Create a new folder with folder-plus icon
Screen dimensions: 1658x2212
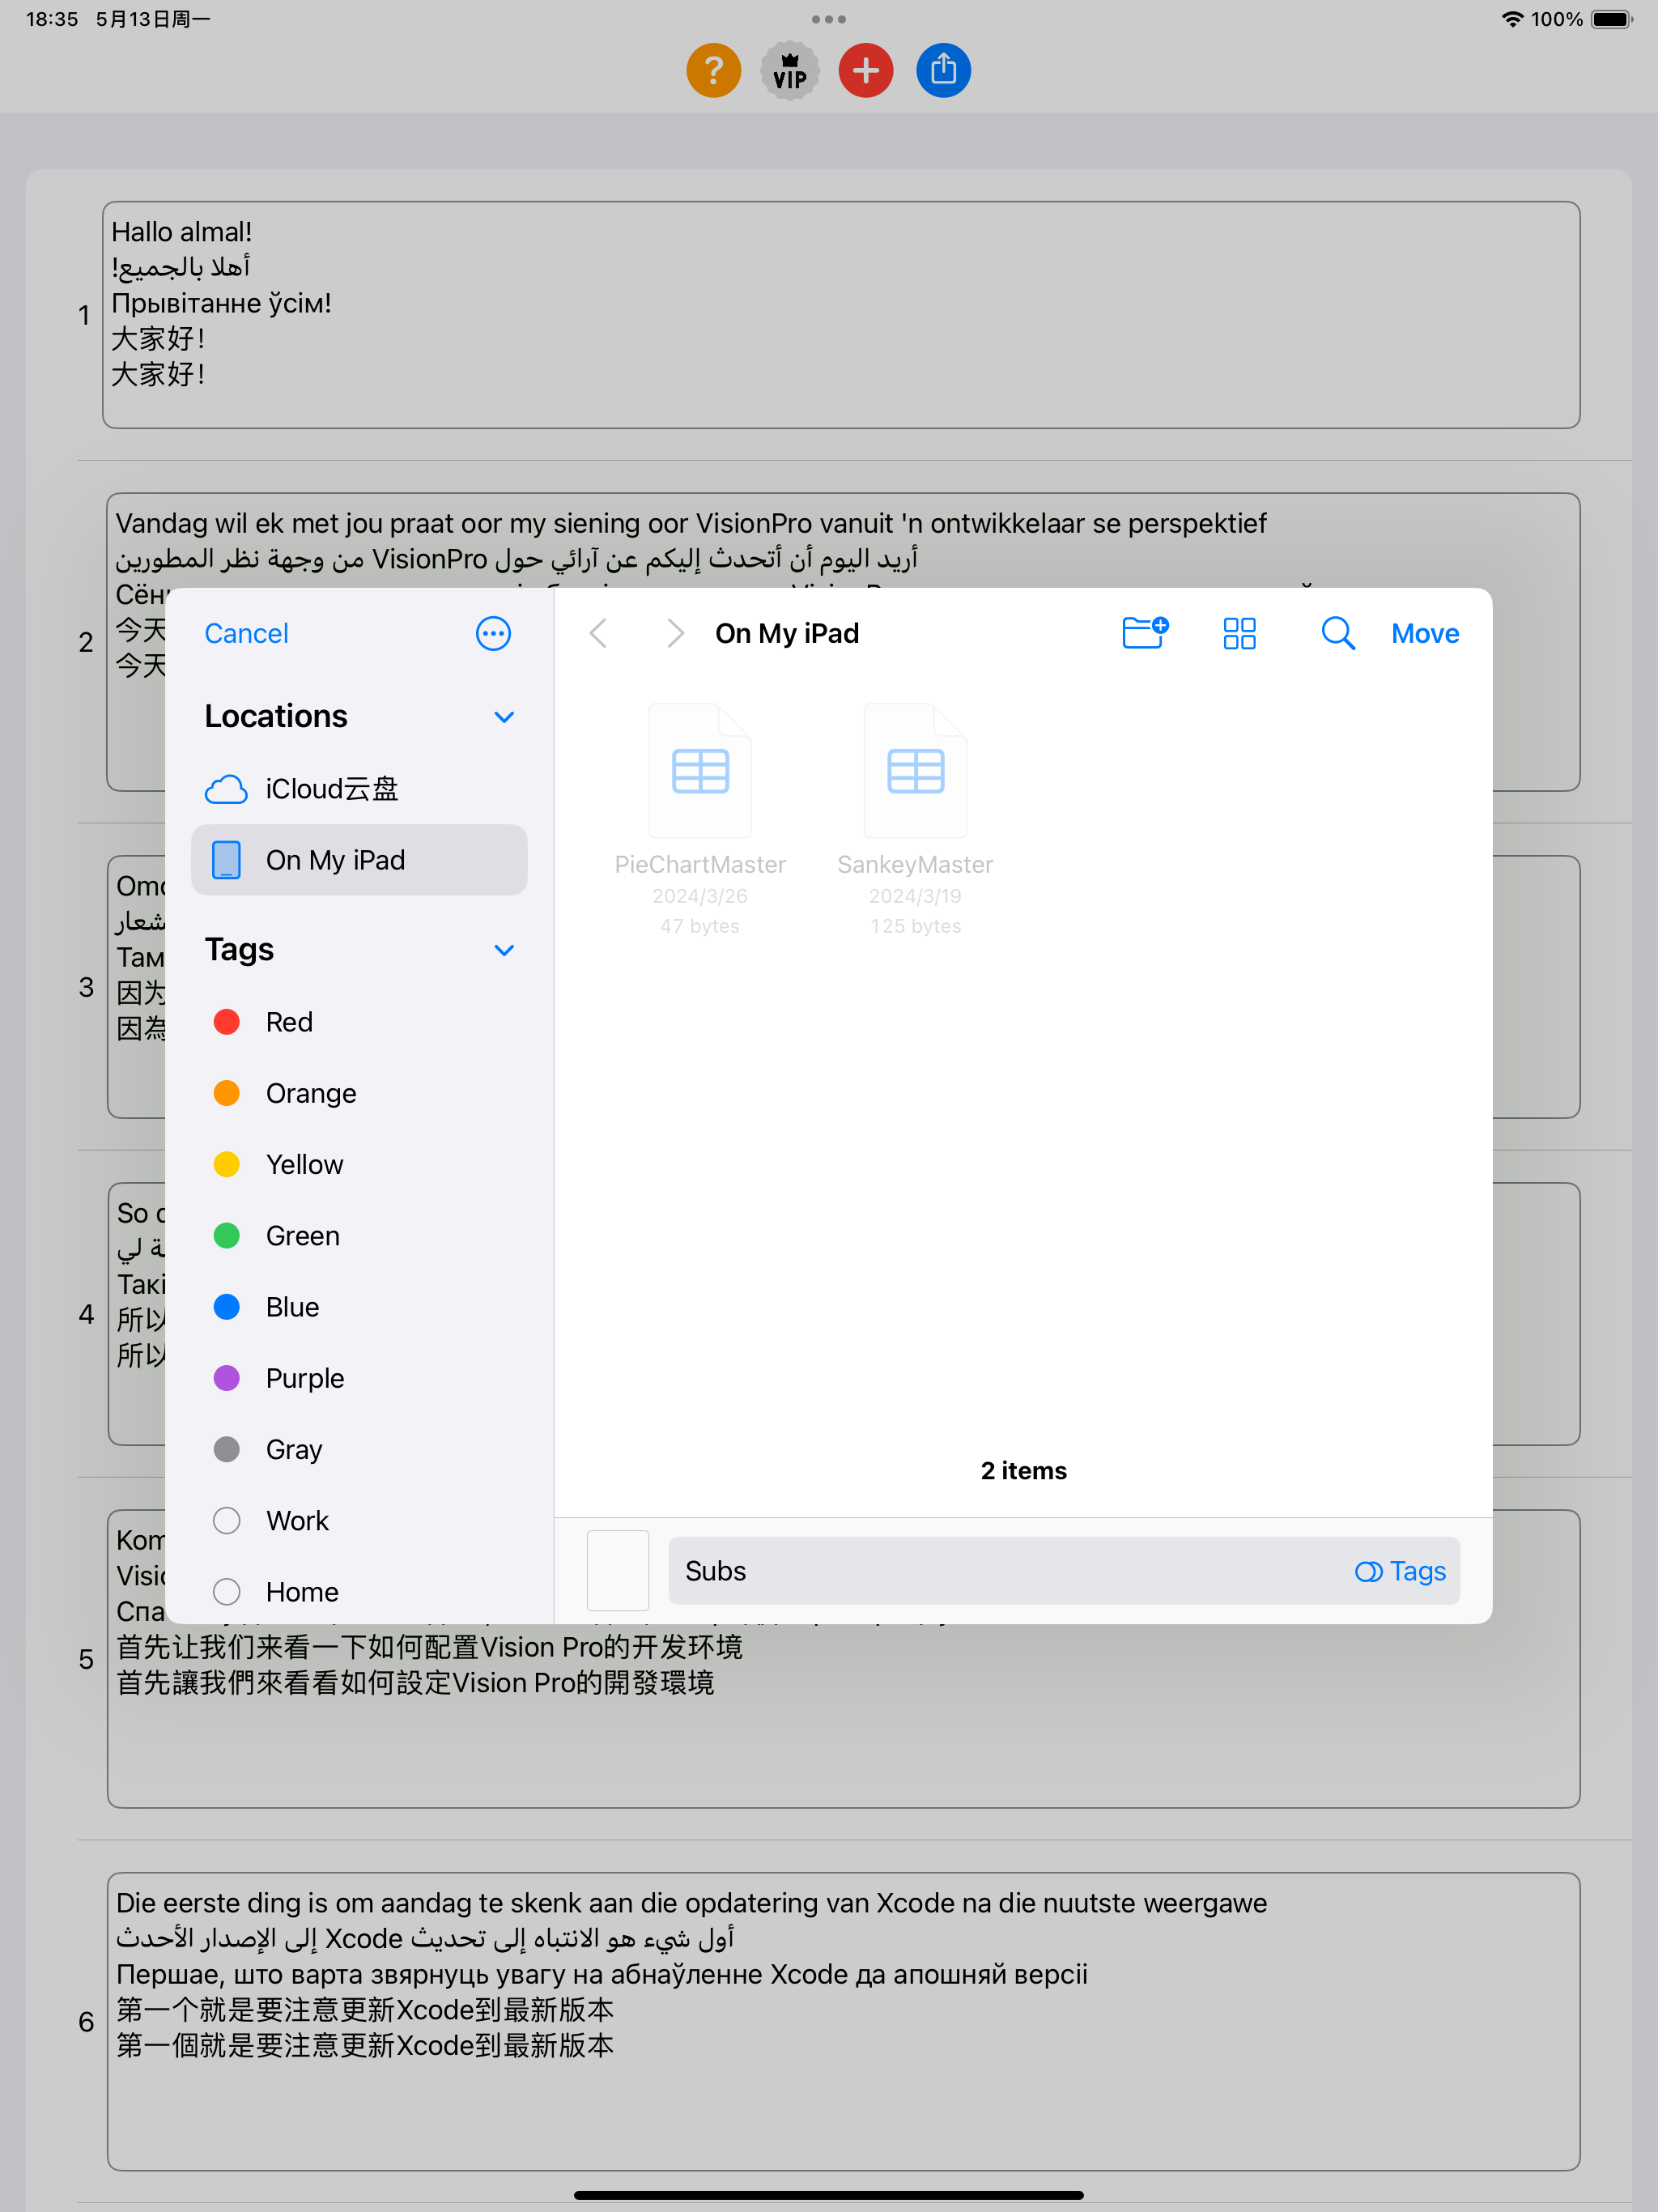[x=1145, y=633]
